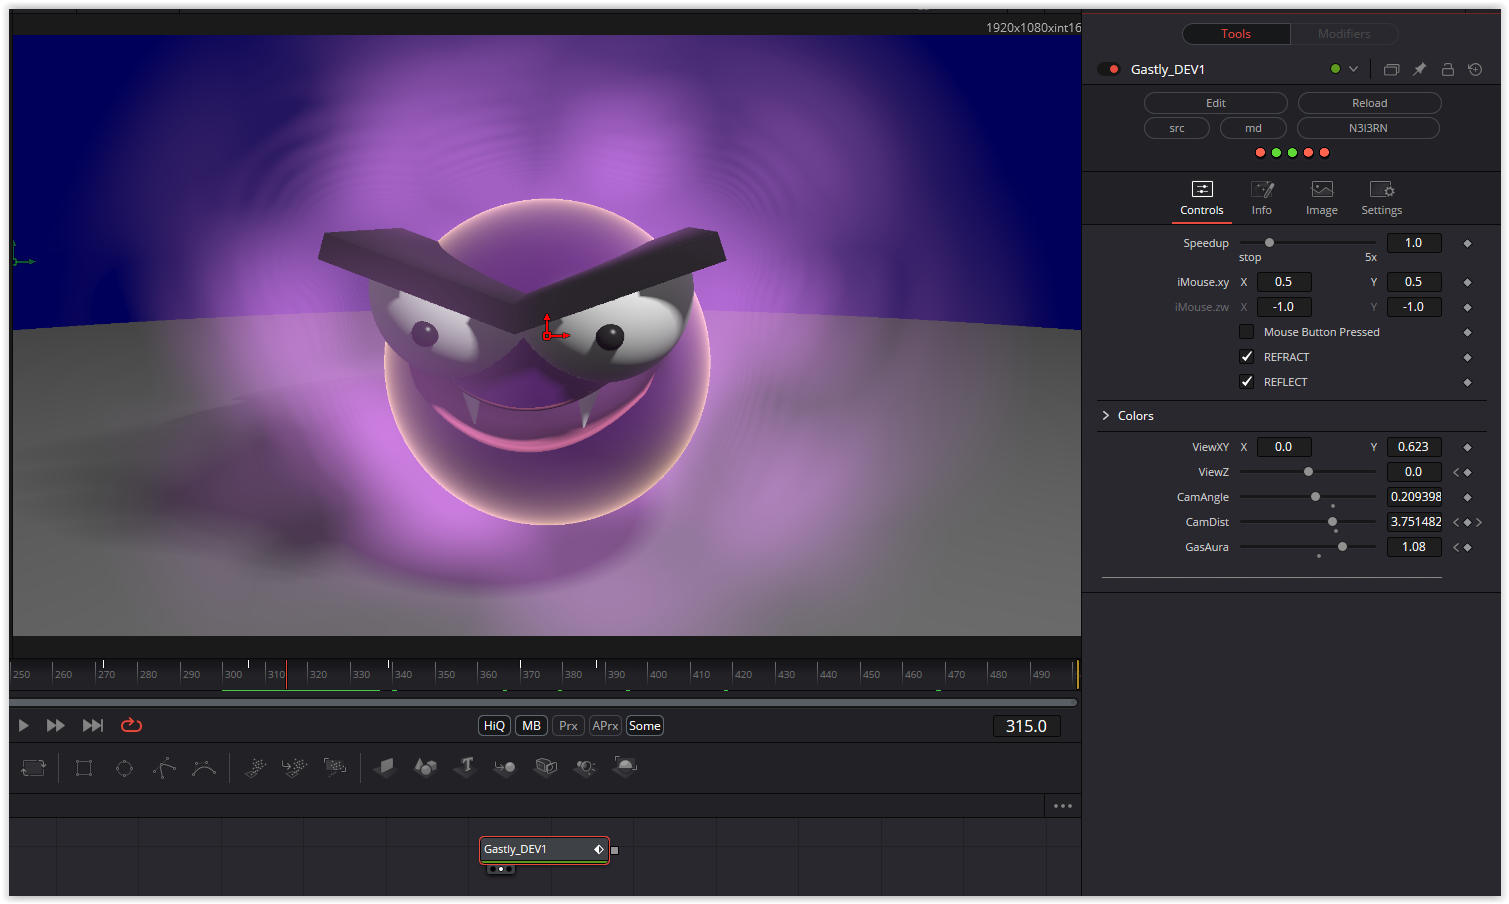Viewport: 1509px width, 904px height.
Task: Click the ViewZ slider handle
Action: point(1308,472)
